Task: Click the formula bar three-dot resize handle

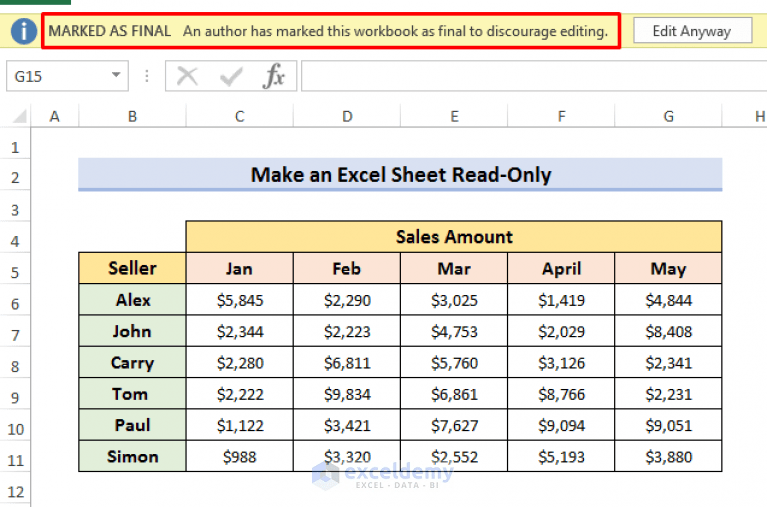Action: coord(147,76)
